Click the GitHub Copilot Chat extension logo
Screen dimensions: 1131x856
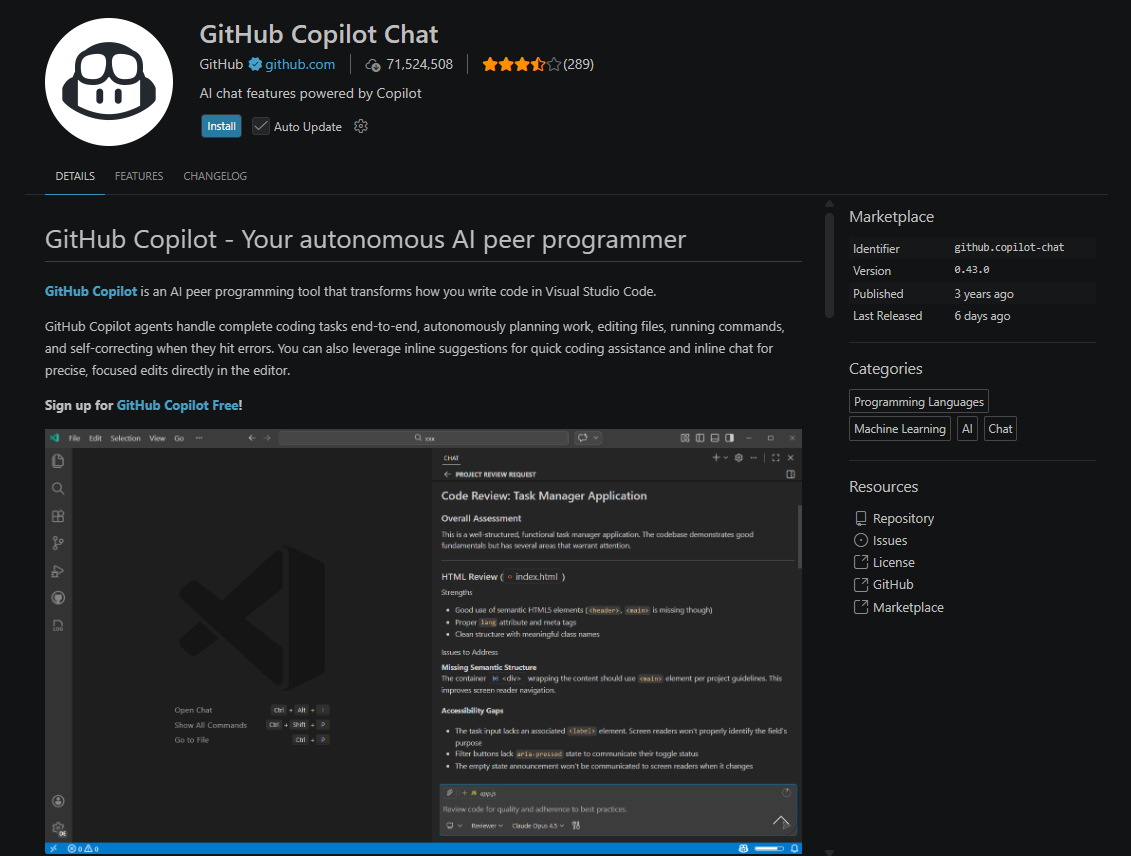(109, 82)
